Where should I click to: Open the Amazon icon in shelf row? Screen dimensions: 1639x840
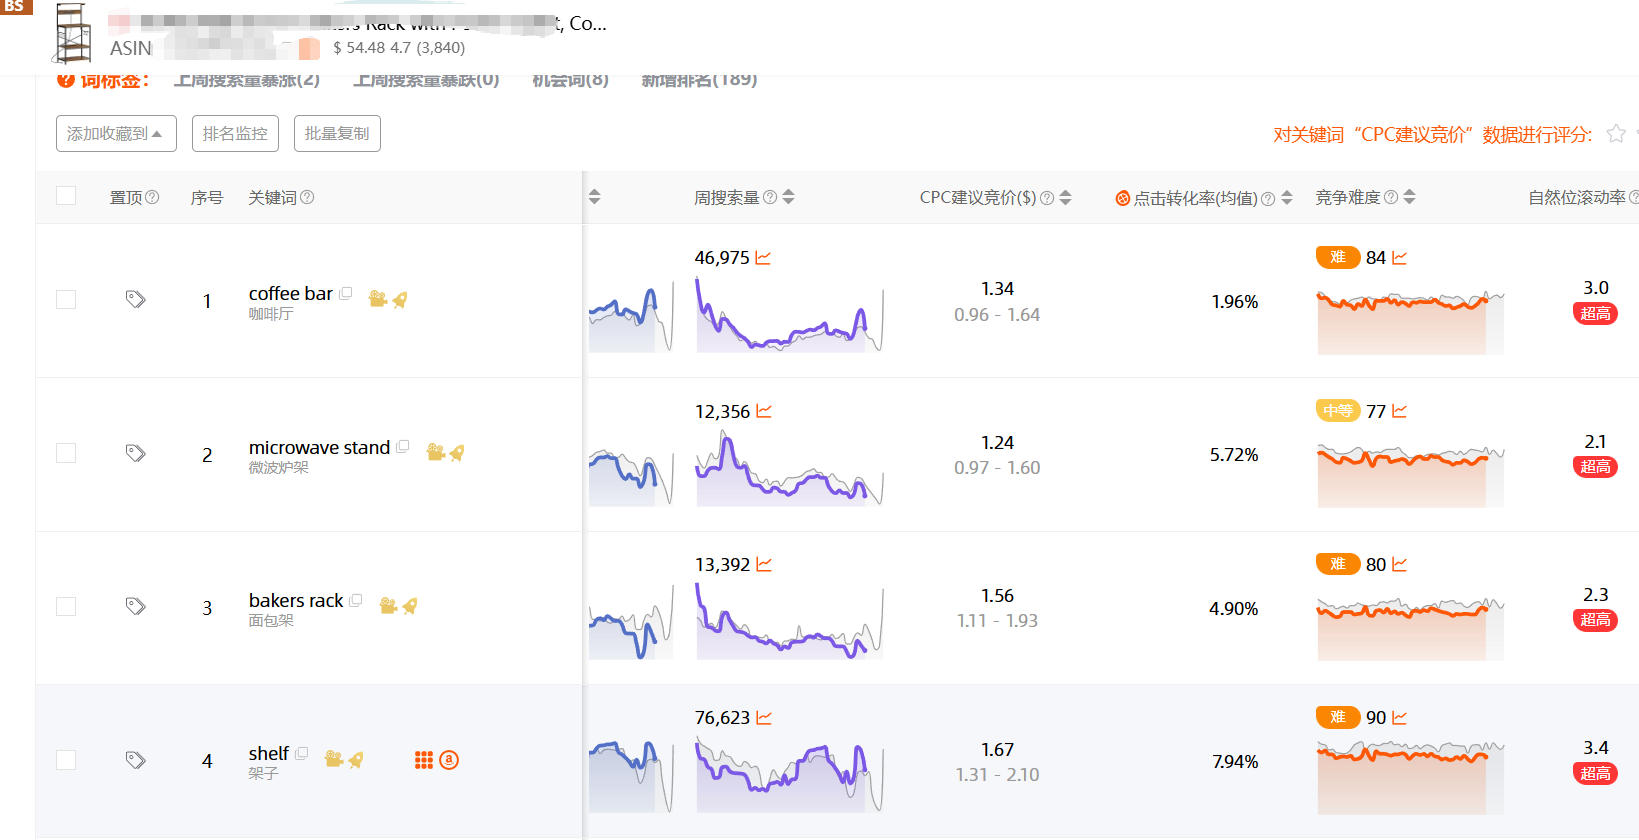[449, 760]
